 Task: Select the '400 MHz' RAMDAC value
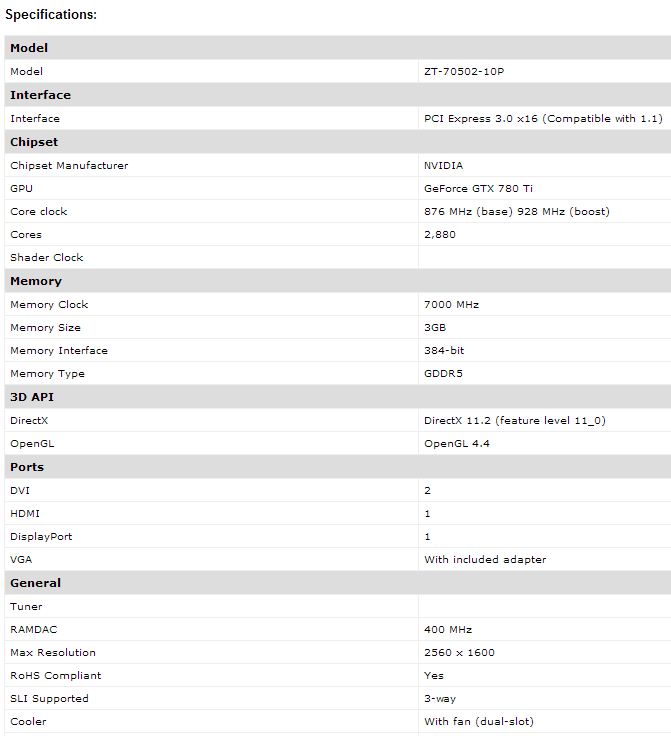click(x=448, y=629)
